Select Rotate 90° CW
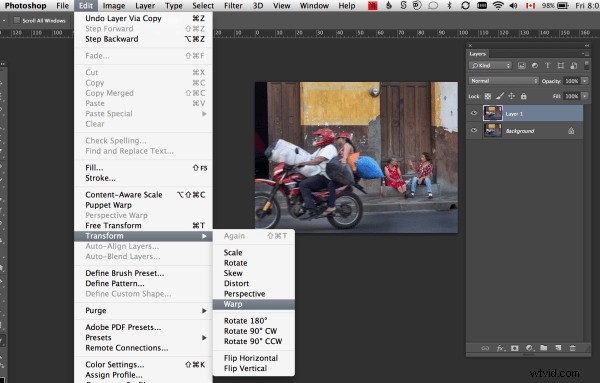600x383 pixels. 254,331
